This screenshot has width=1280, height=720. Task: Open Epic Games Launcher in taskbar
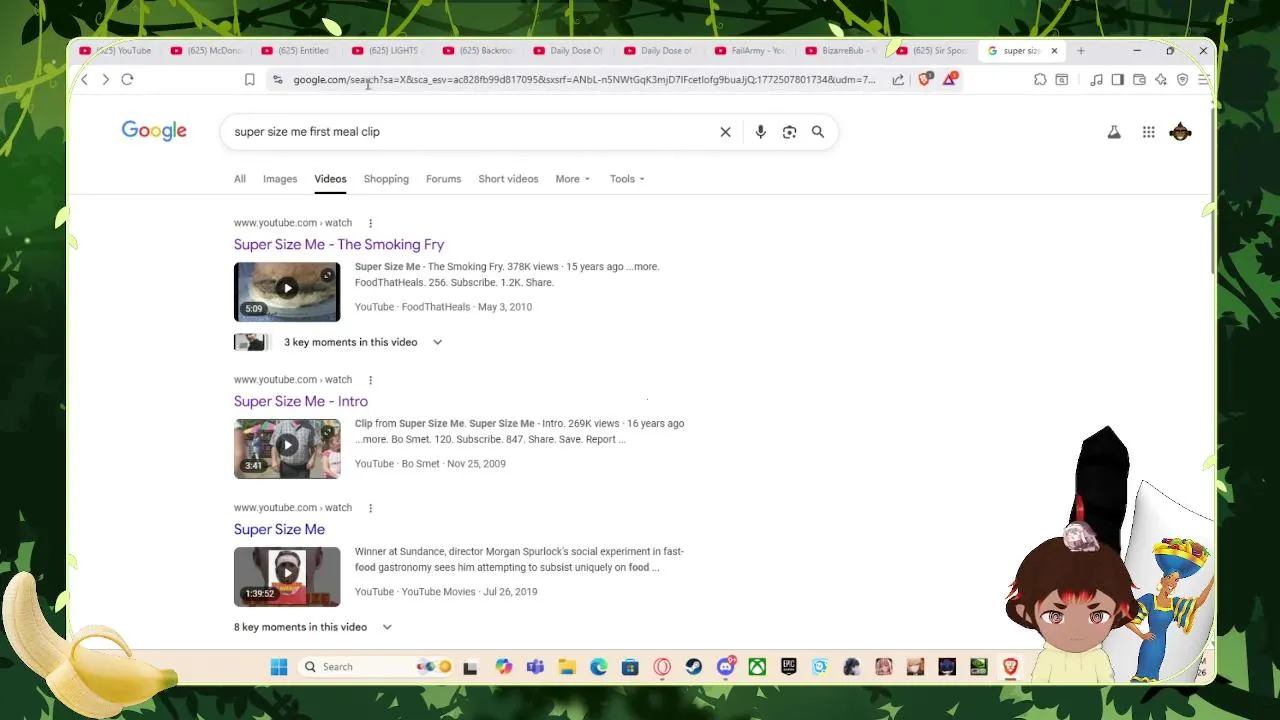coord(789,667)
